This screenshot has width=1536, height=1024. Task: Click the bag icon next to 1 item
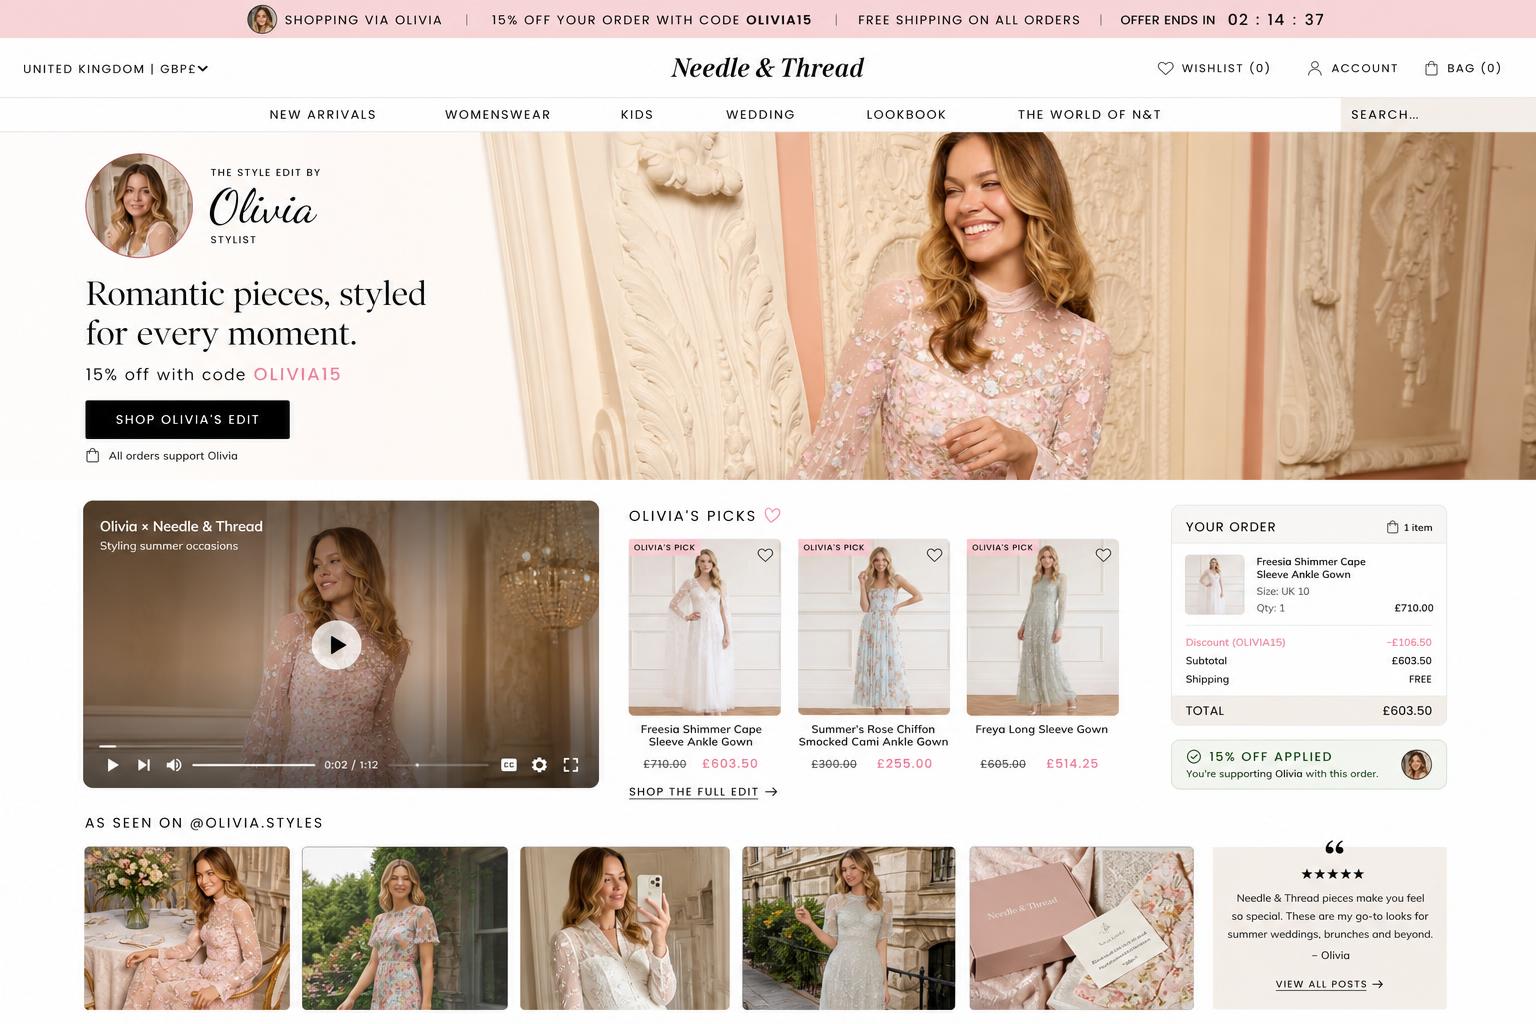(x=1392, y=527)
